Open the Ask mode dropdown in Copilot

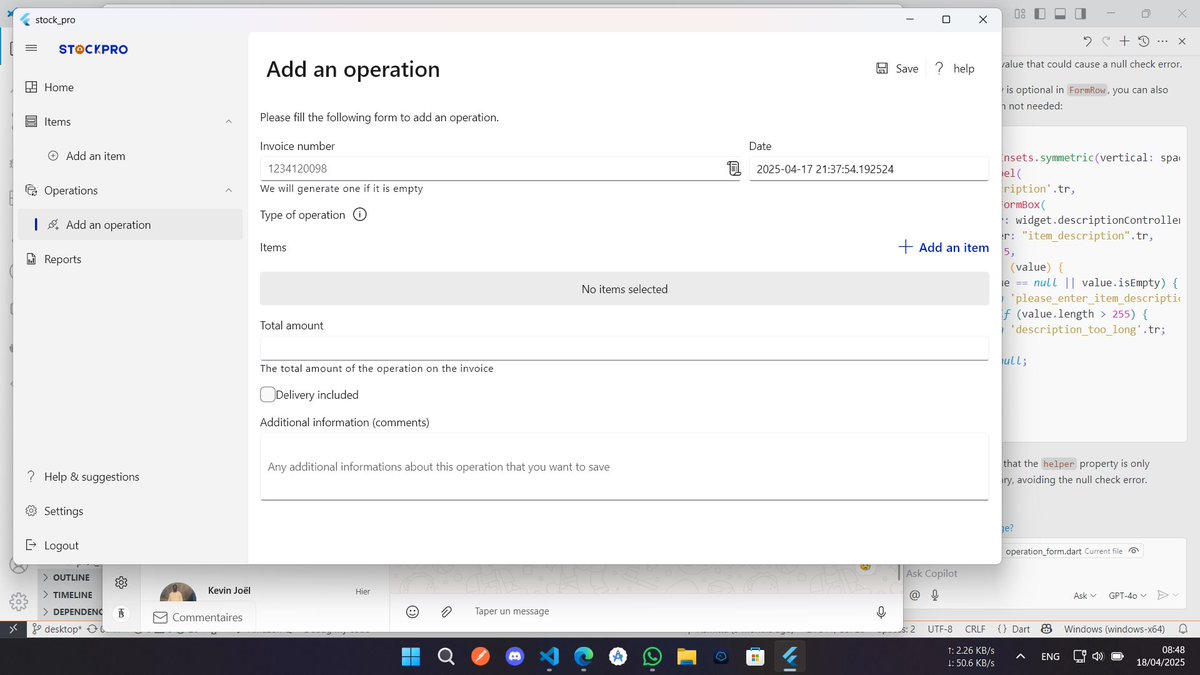click(1084, 595)
